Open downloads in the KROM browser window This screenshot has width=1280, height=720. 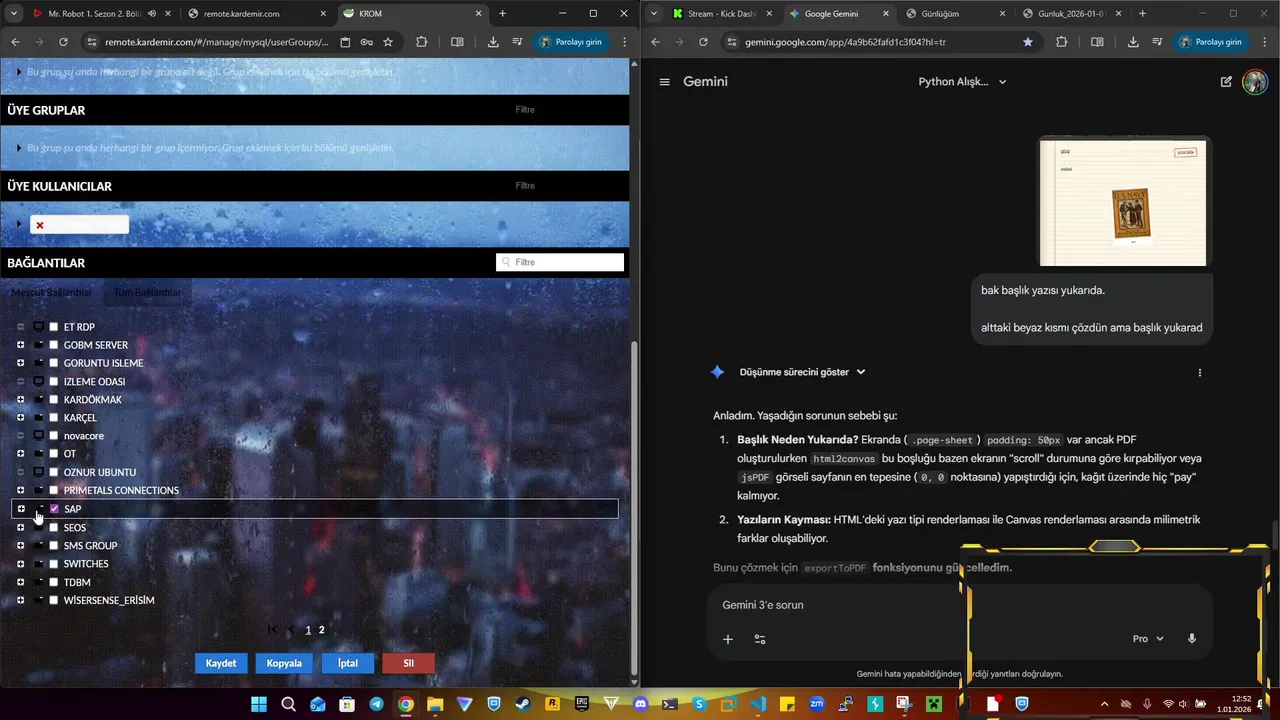[x=493, y=42]
